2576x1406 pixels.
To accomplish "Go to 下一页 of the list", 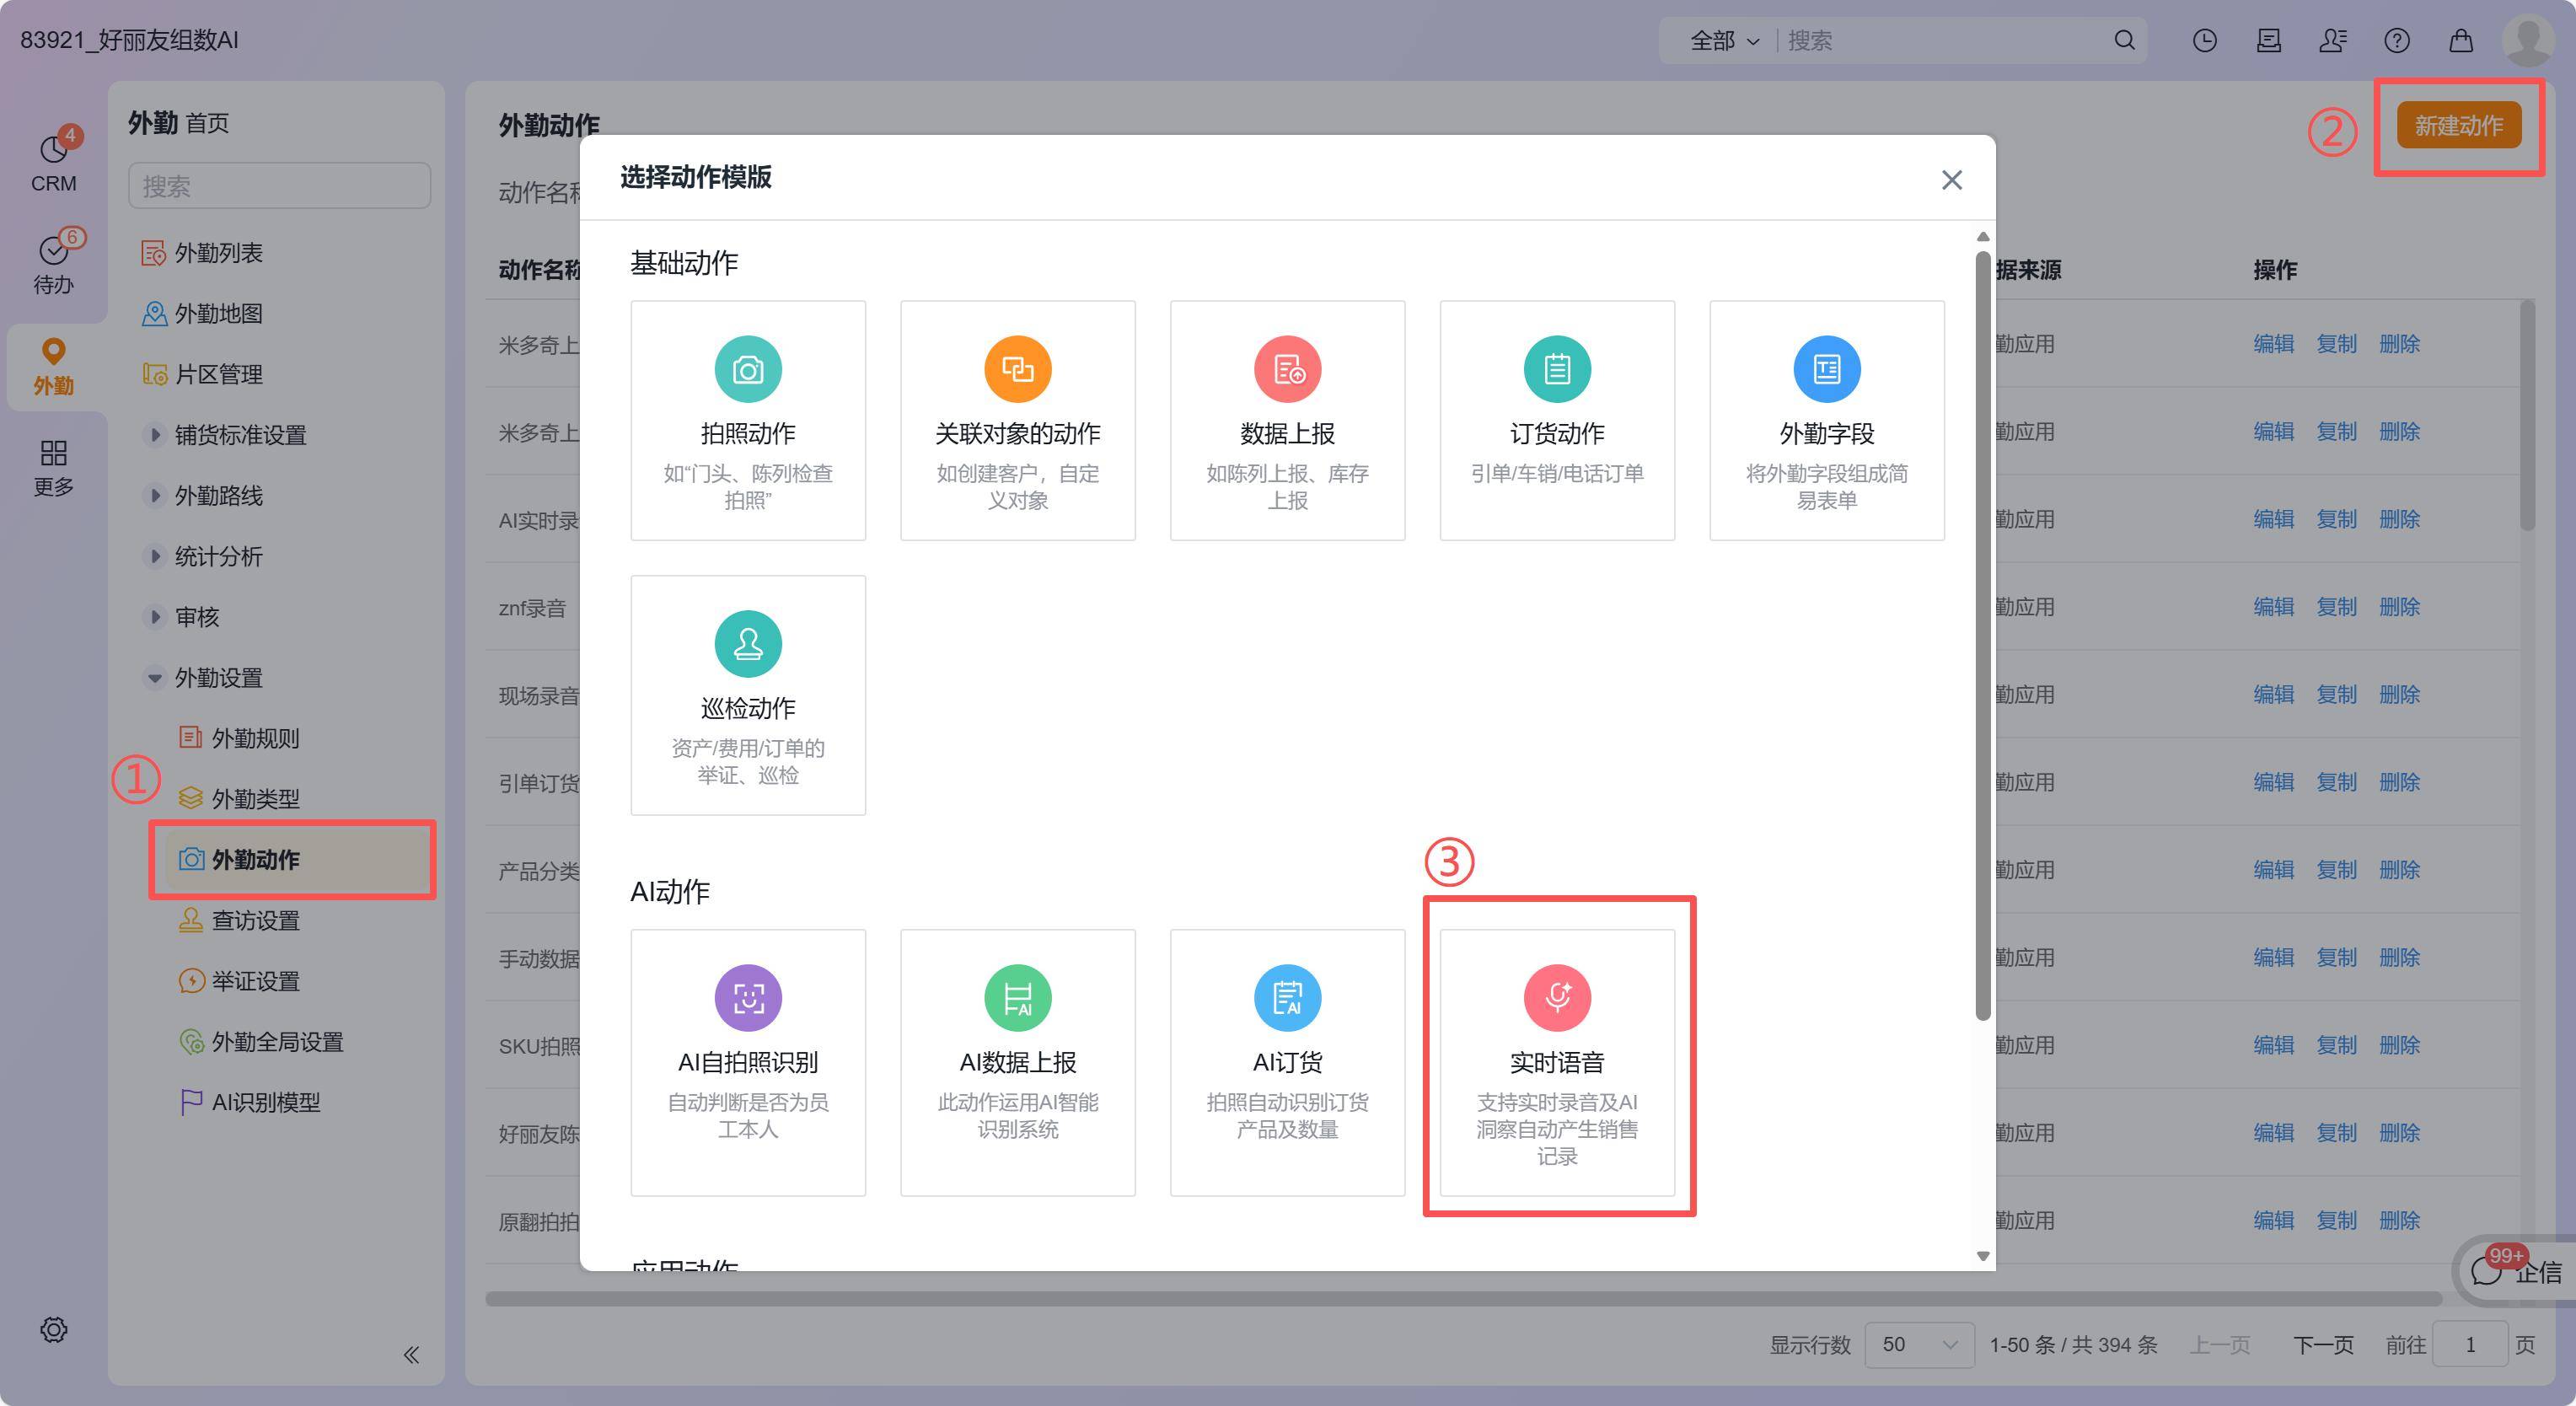I will (2322, 1345).
